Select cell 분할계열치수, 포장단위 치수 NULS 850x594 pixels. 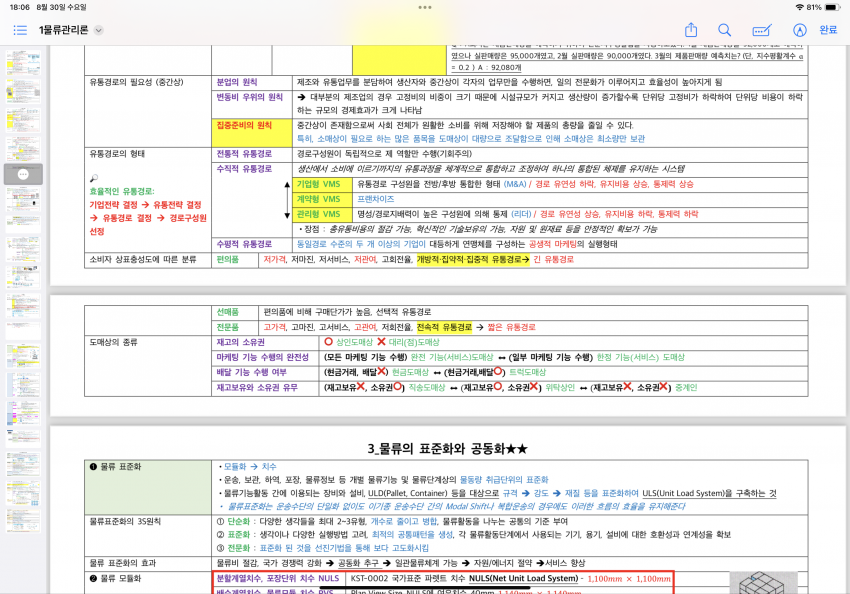pos(278,578)
